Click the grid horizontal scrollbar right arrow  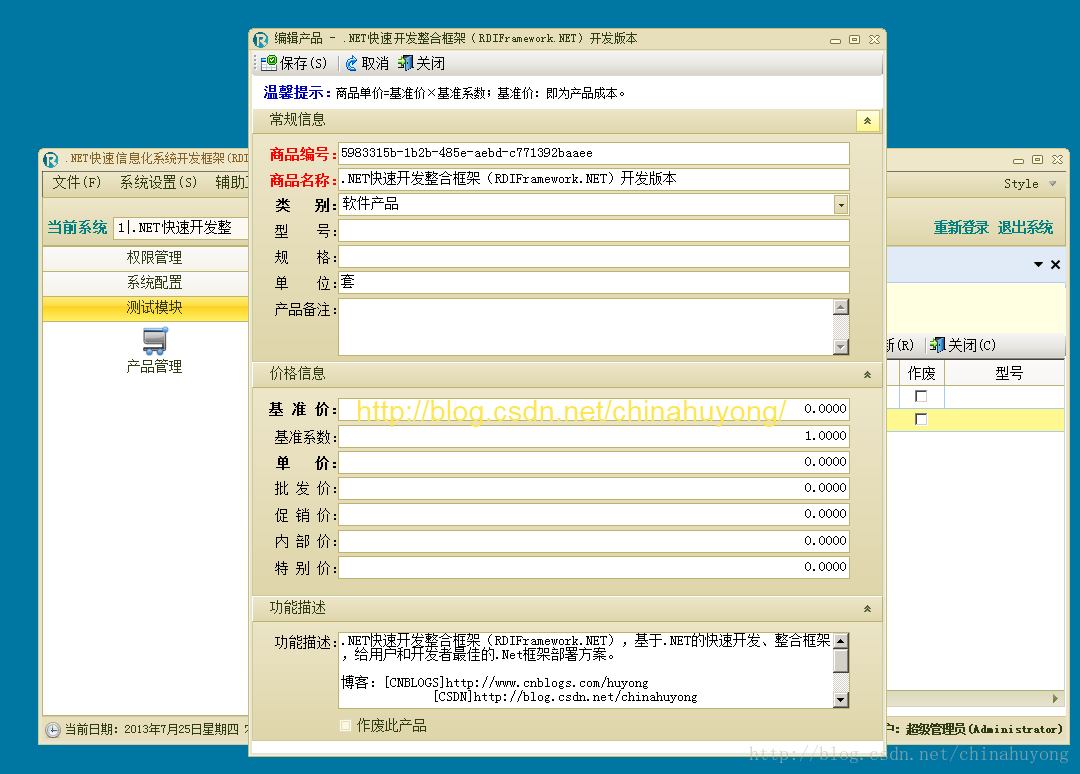[1055, 698]
